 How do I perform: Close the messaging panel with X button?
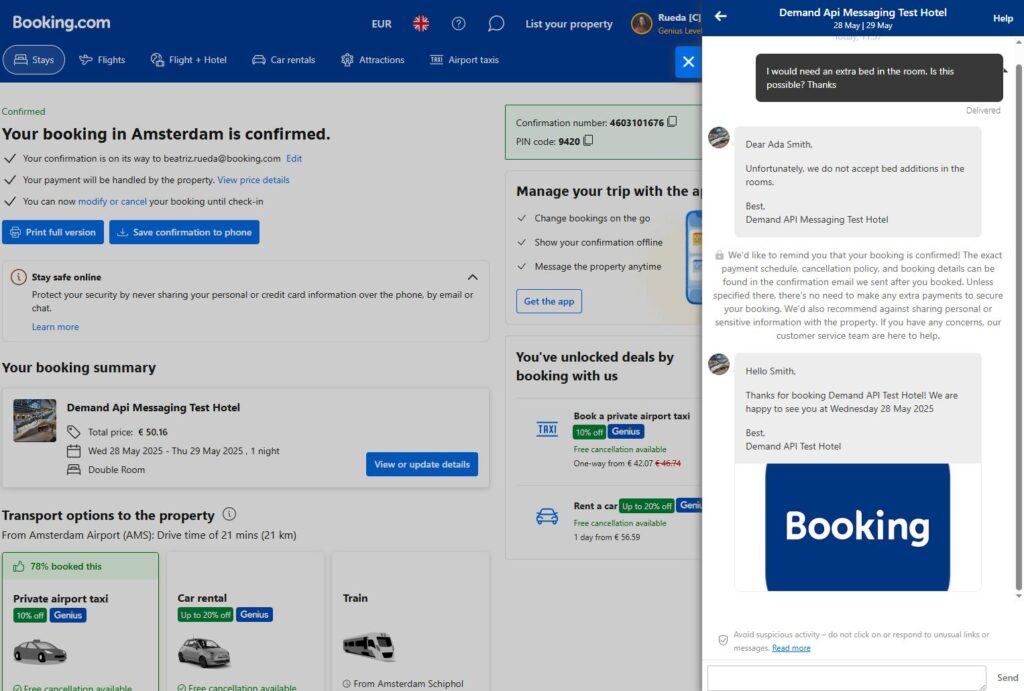tap(688, 62)
